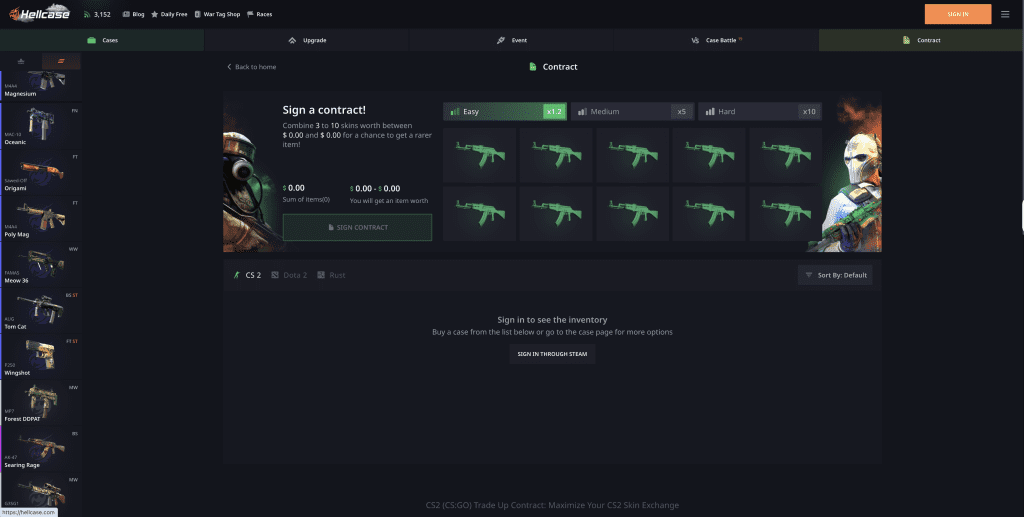Open the M4A4 Poly Mag drop
The image size is (1024, 517).
[41, 219]
